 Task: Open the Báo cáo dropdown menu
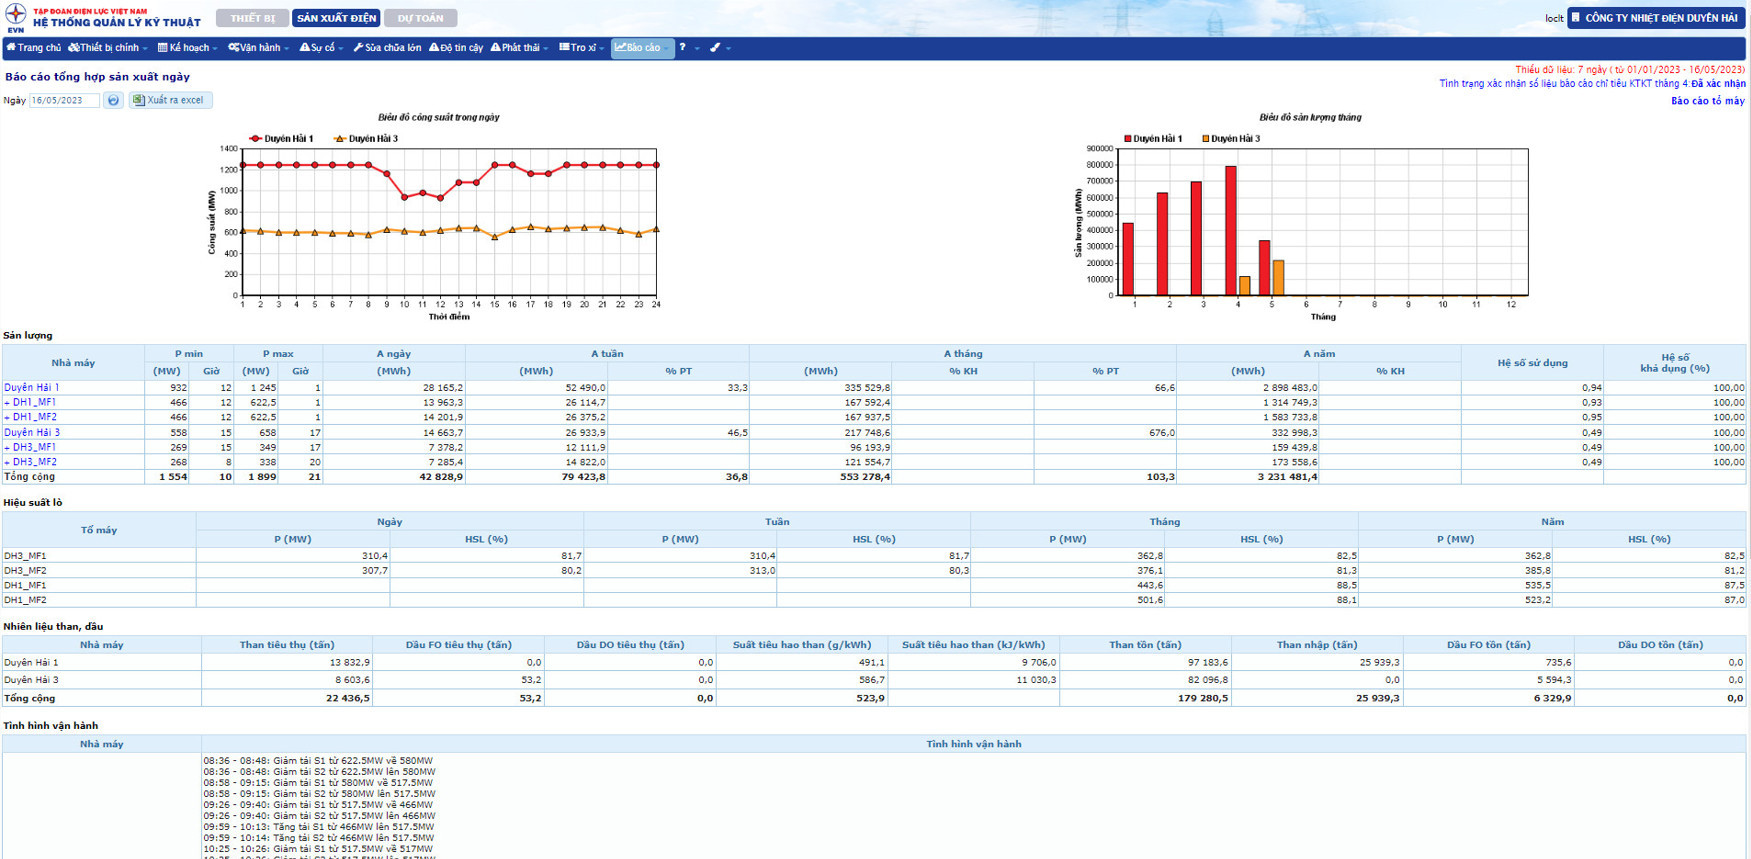coord(641,48)
